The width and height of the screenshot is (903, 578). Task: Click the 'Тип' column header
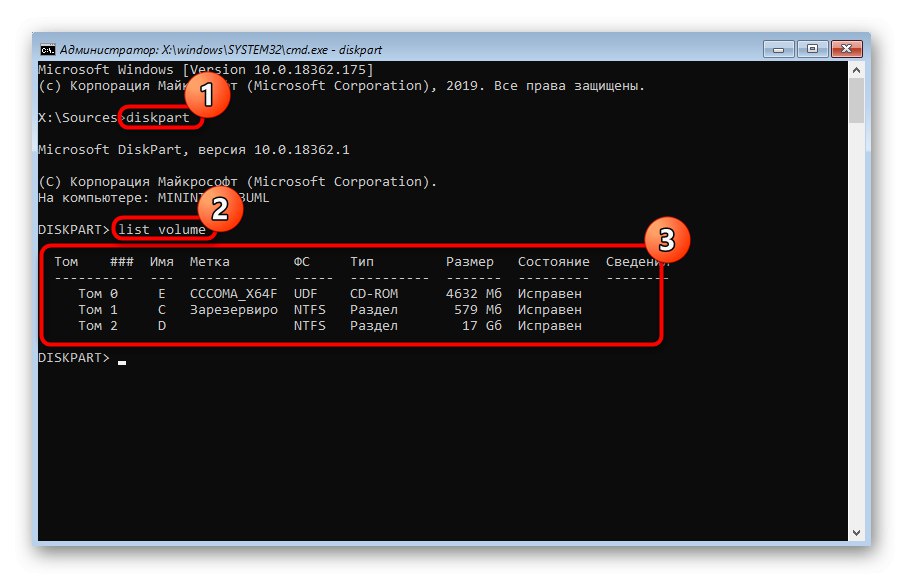(362, 261)
